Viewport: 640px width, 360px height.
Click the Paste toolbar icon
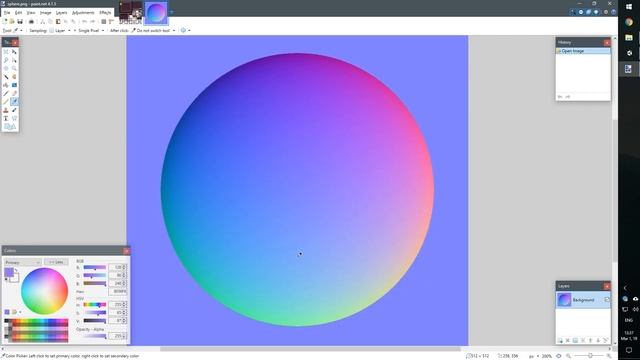tap(58, 21)
